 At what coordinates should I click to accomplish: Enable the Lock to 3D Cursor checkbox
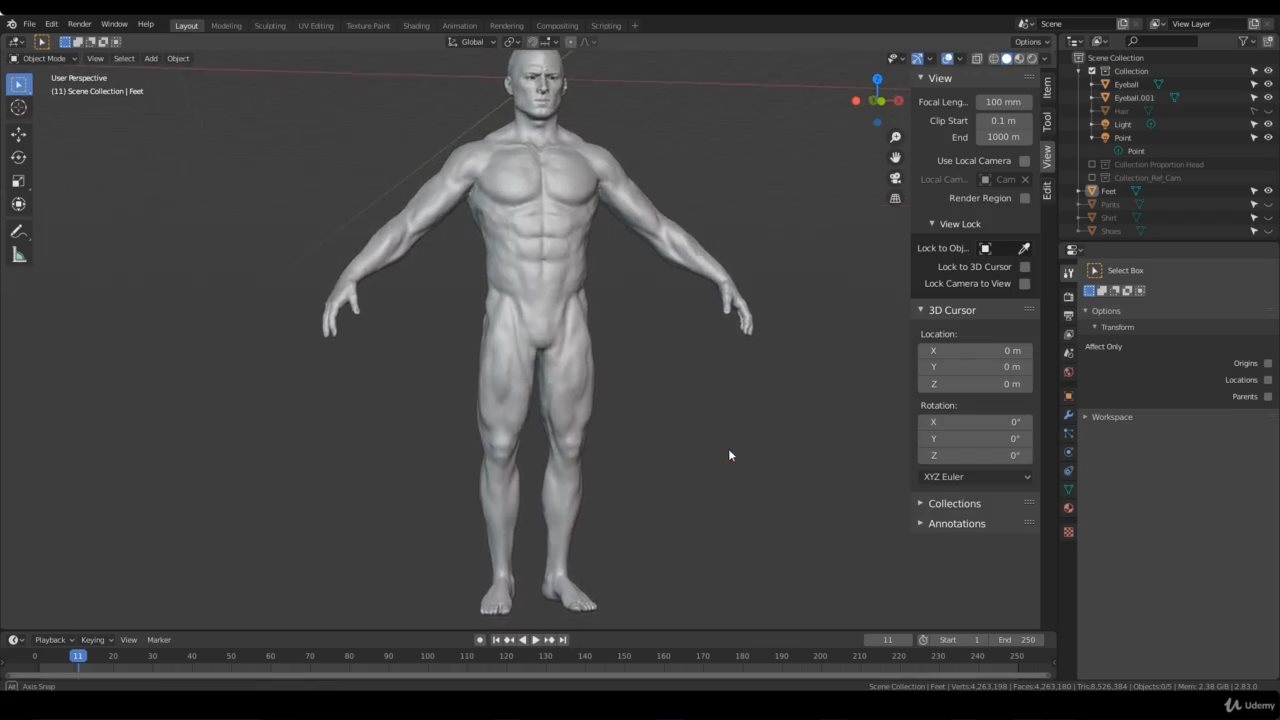pos(1024,267)
